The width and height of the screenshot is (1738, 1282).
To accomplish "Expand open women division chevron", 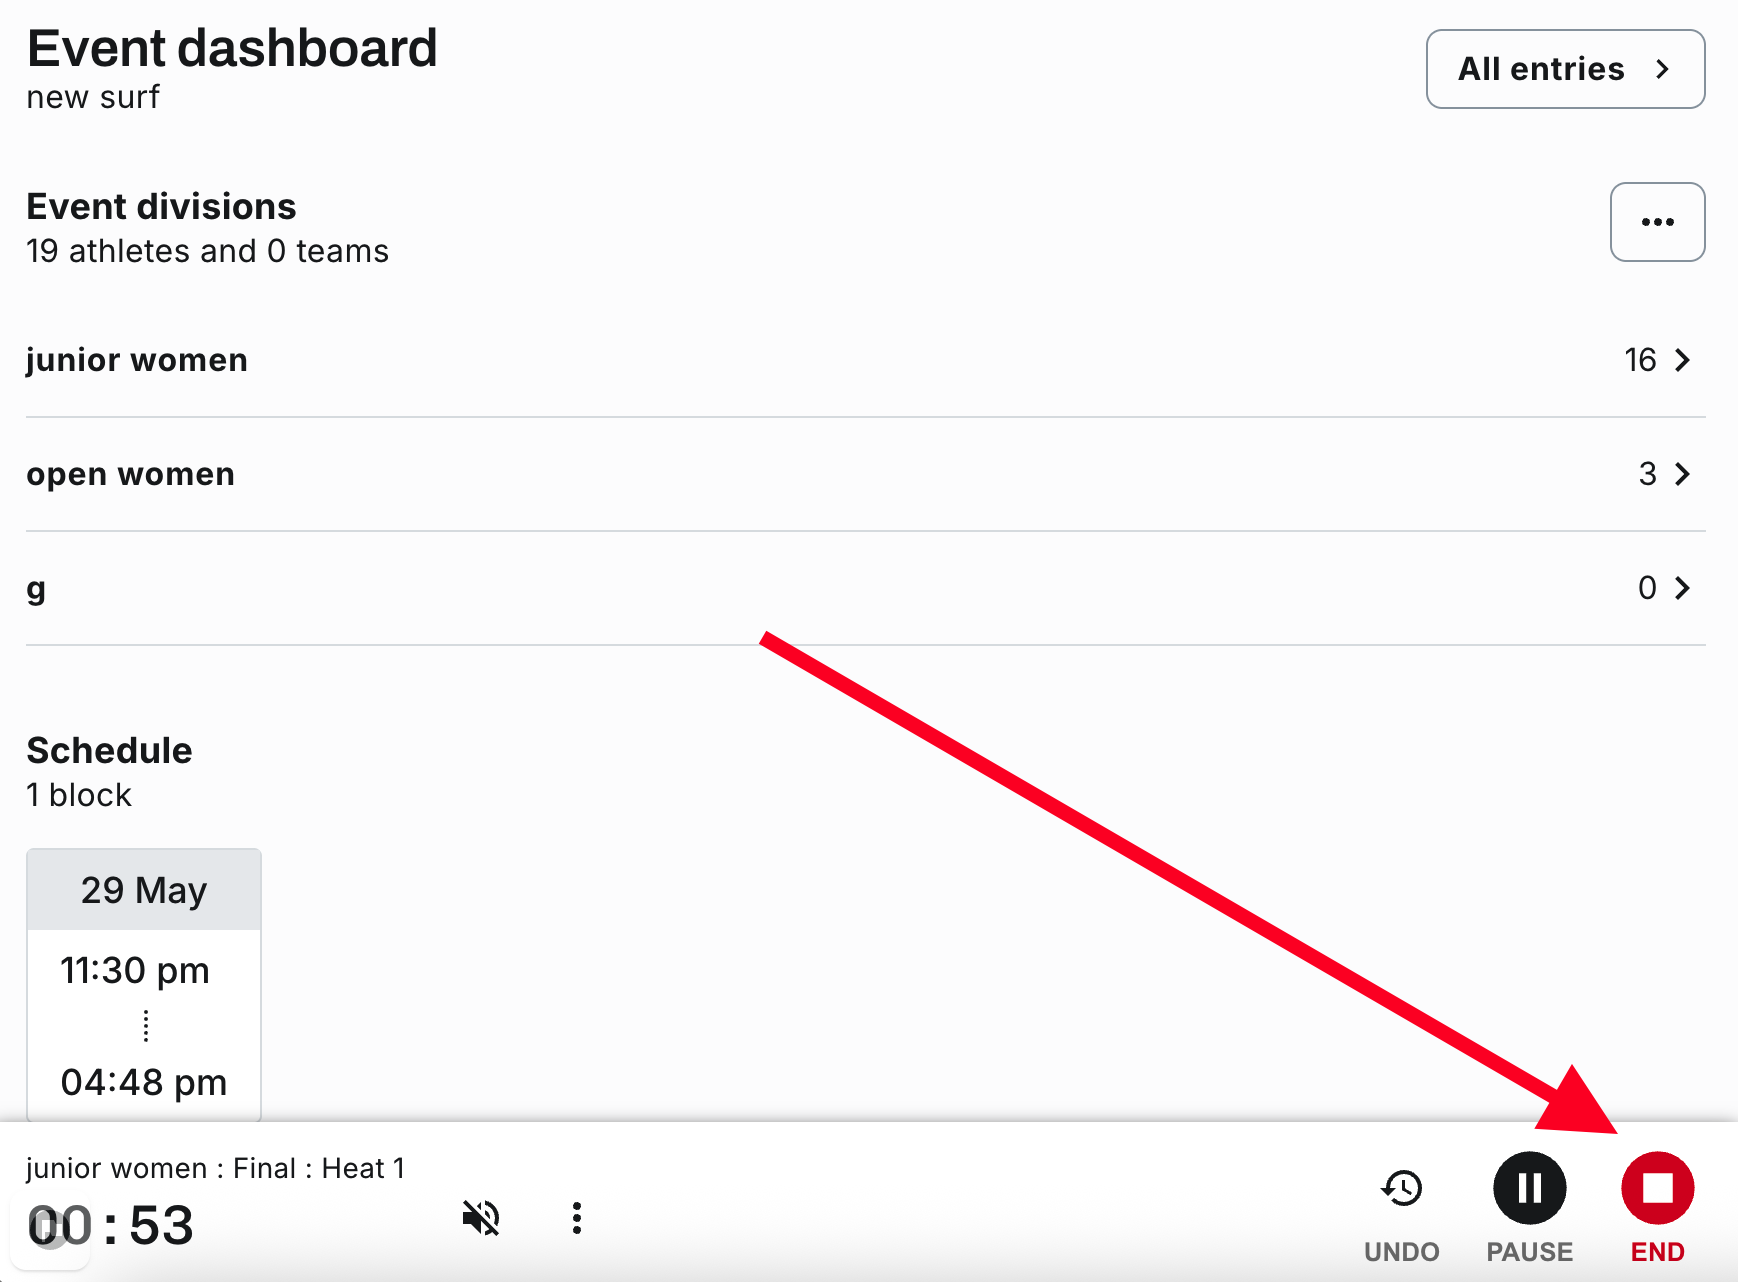I will [1682, 474].
